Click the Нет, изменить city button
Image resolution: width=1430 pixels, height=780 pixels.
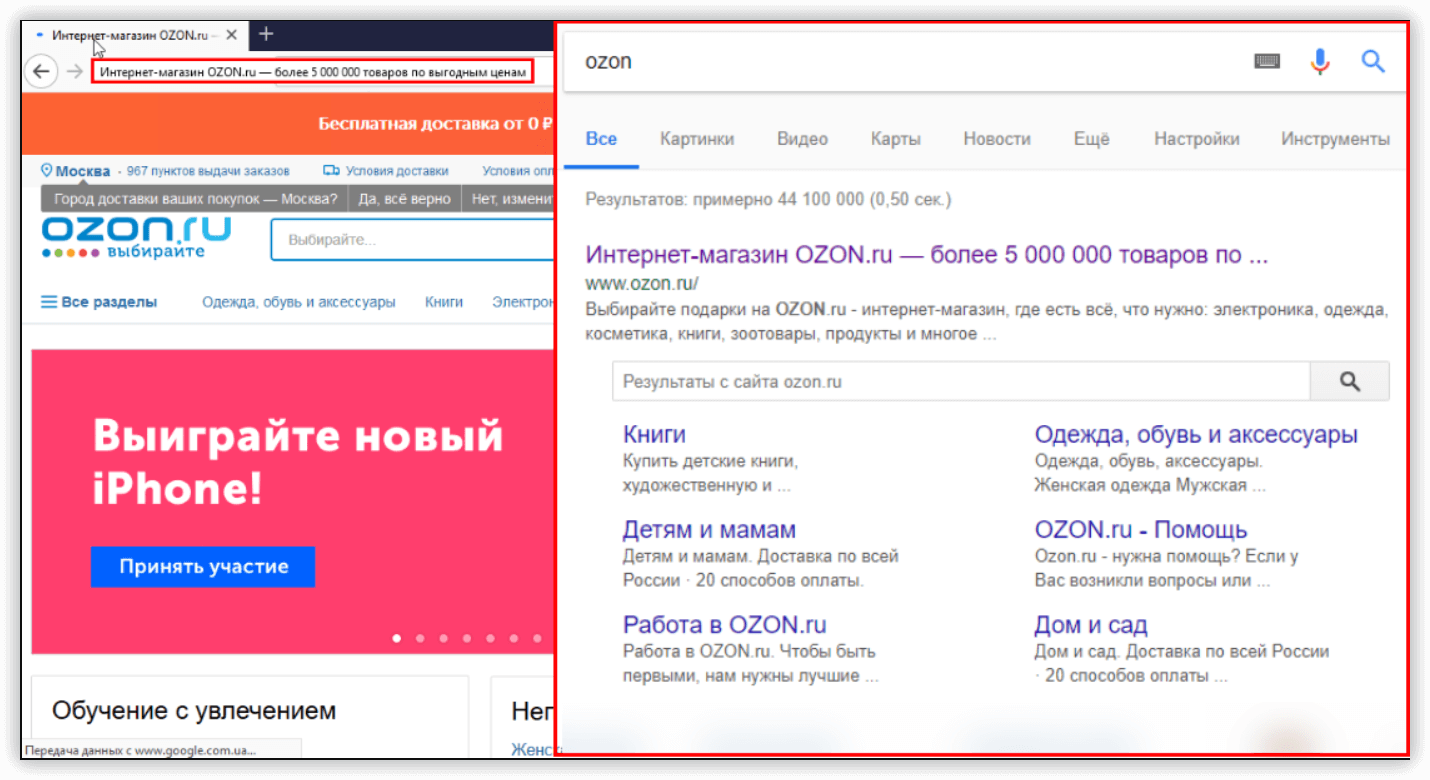[508, 199]
